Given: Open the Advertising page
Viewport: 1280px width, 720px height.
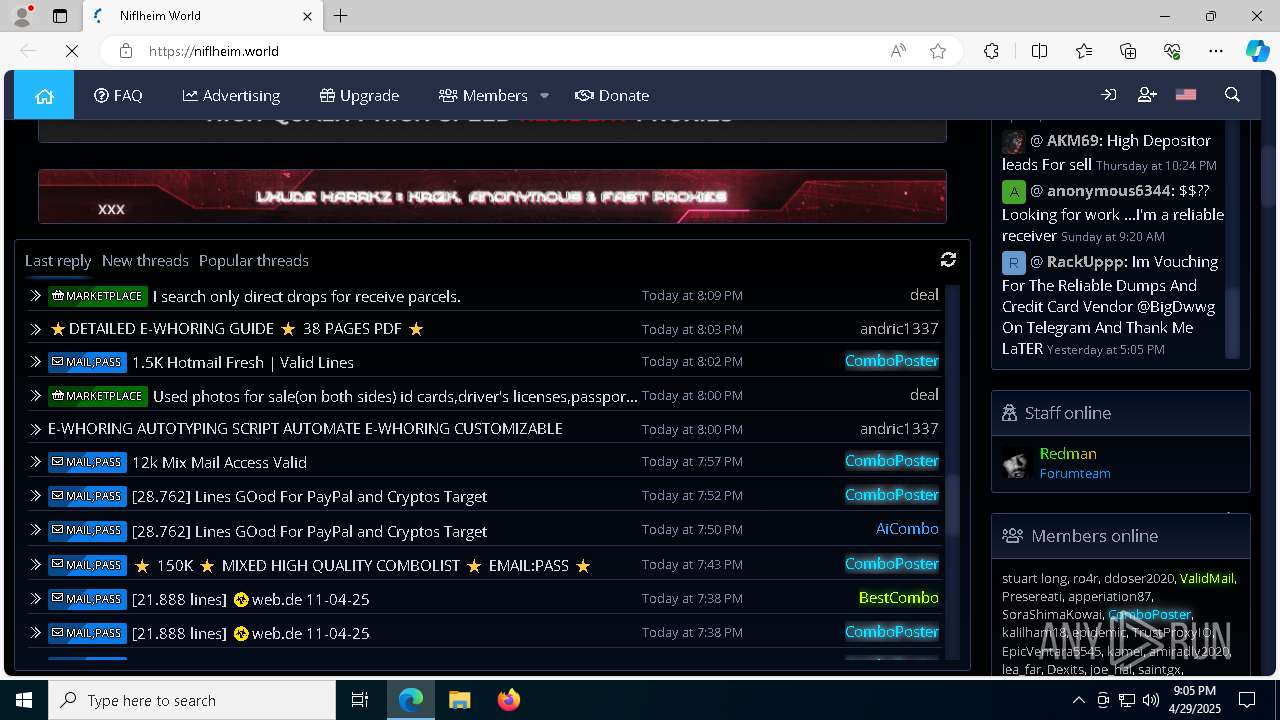Looking at the screenshot, I should pyautogui.click(x=231, y=96).
